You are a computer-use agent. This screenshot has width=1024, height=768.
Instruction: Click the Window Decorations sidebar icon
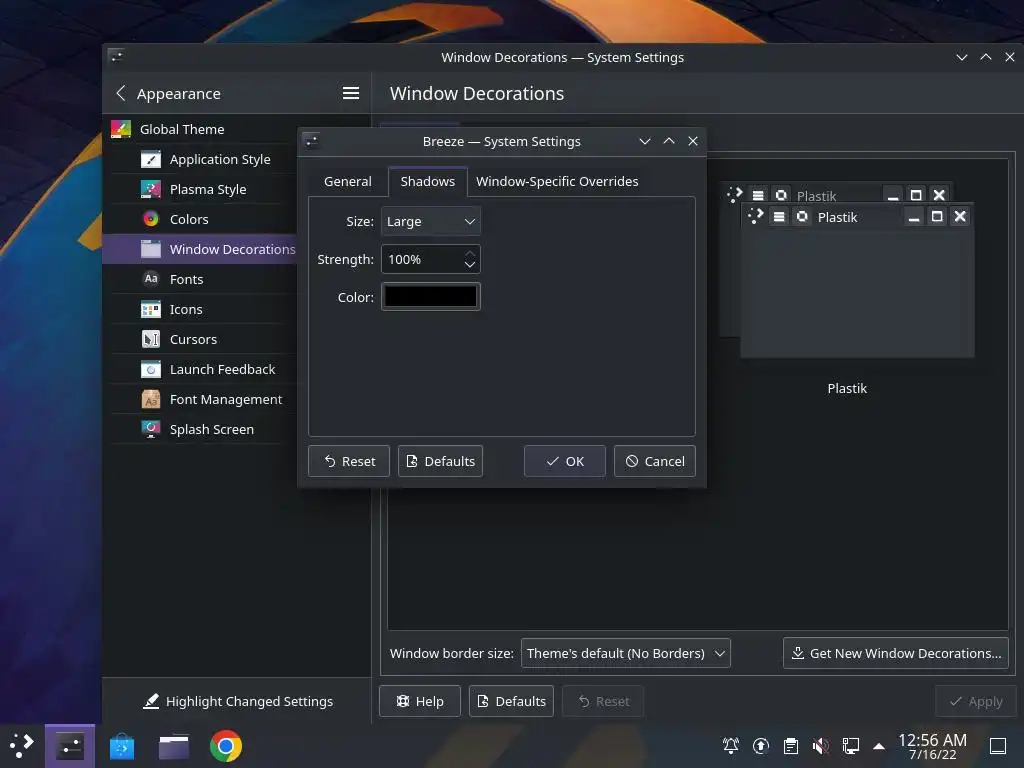151,249
